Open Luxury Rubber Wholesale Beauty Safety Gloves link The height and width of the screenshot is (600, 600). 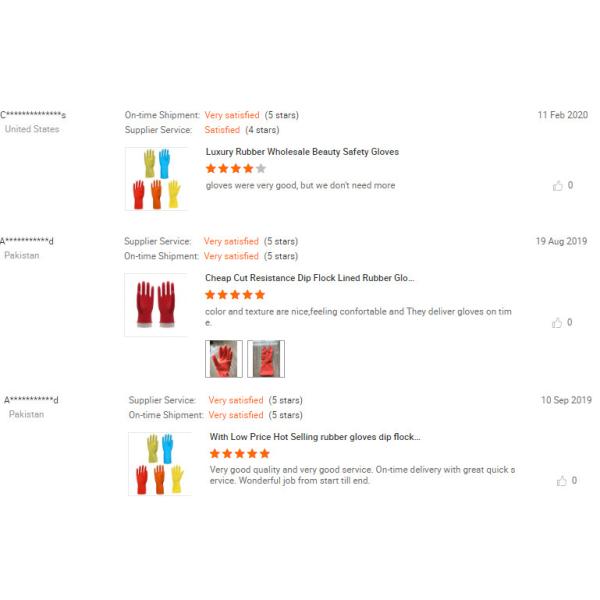pos(302,152)
